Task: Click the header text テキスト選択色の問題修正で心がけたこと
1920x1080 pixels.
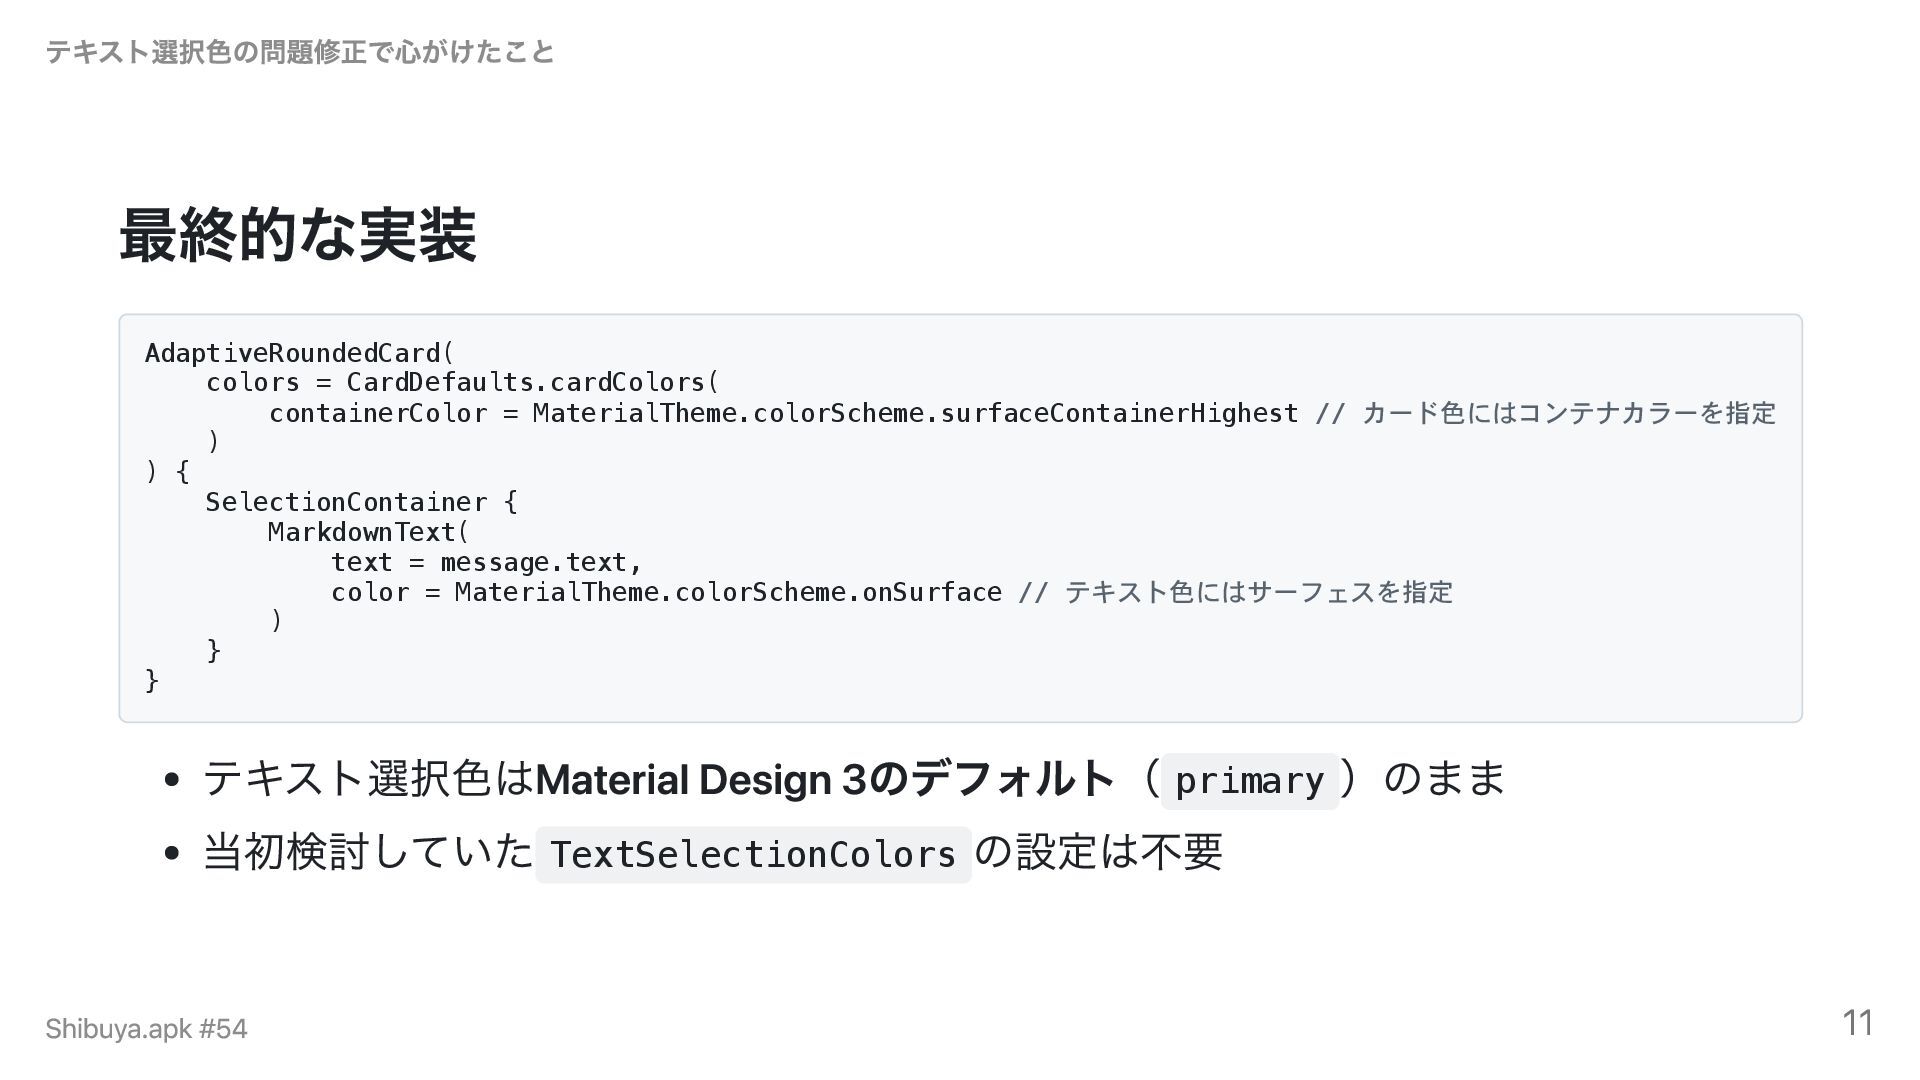Action: click(x=300, y=52)
